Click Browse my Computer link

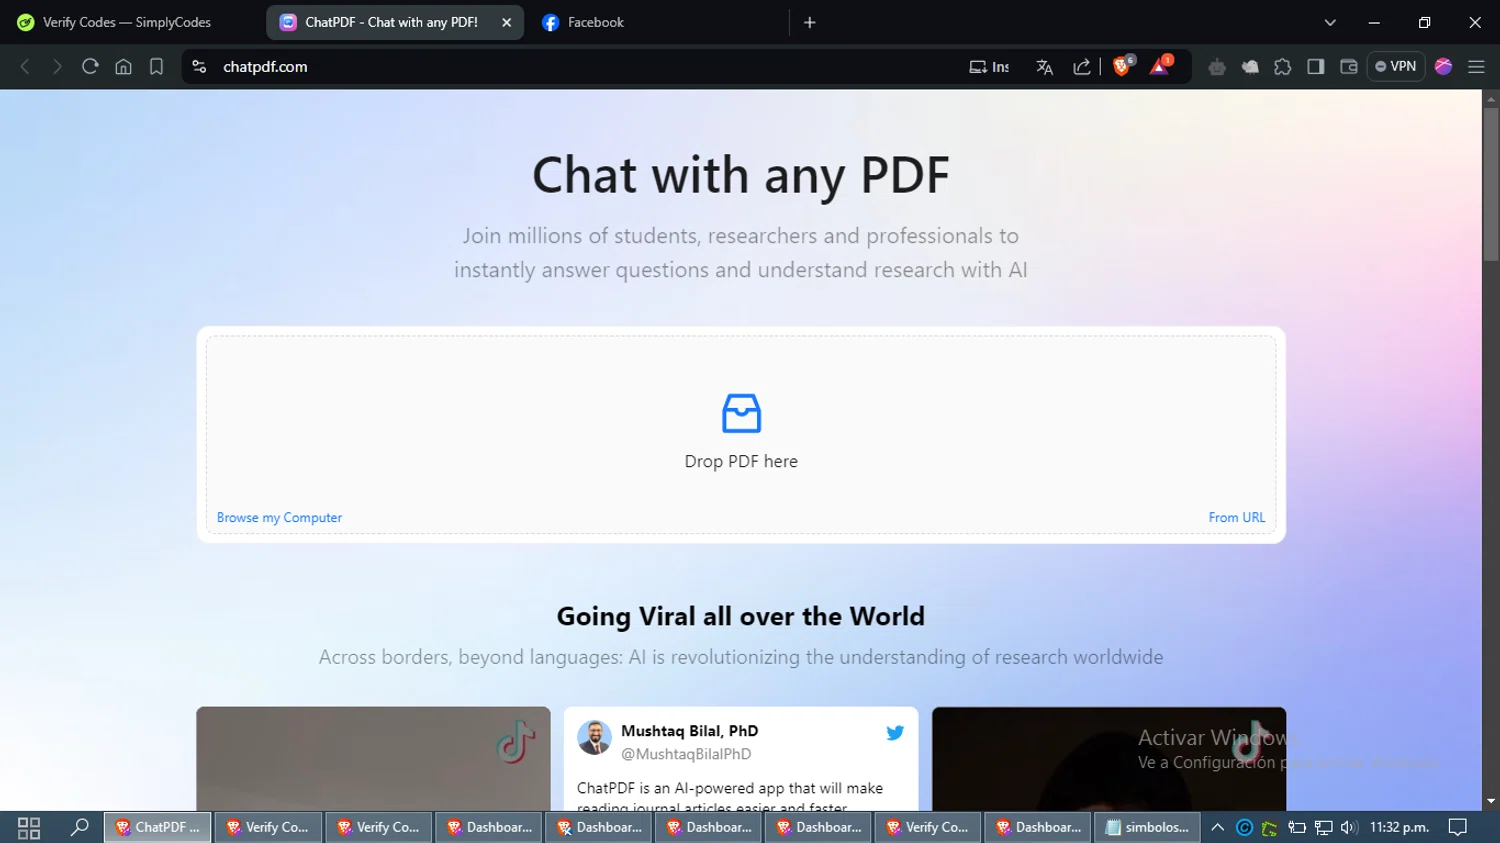(279, 517)
